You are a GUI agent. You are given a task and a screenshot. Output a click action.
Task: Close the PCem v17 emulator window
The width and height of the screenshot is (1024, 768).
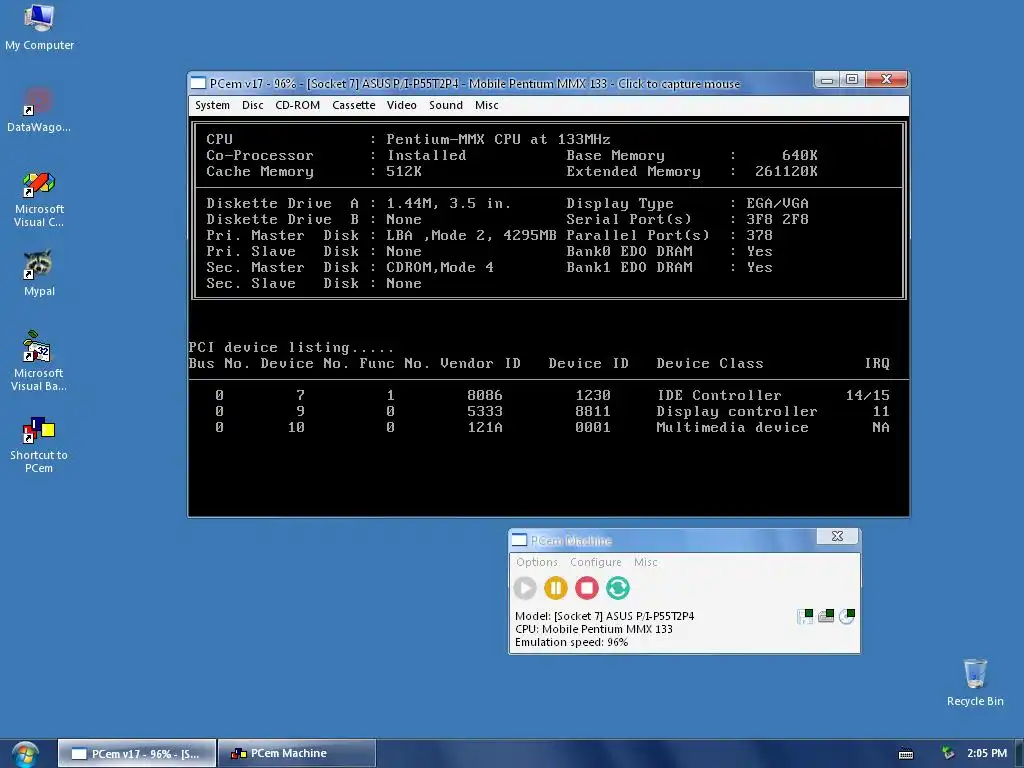pos(886,80)
